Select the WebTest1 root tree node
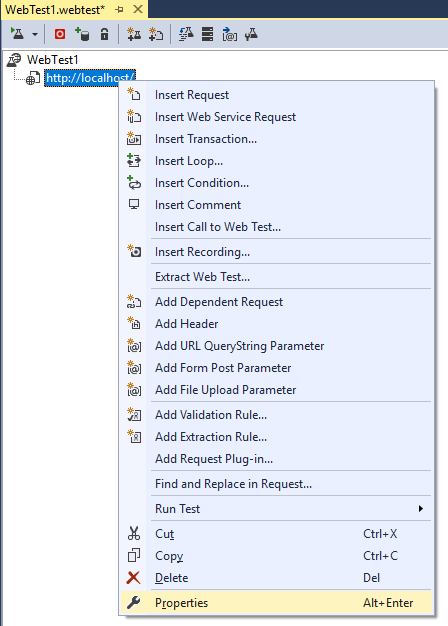The width and height of the screenshot is (448, 626). click(52, 60)
